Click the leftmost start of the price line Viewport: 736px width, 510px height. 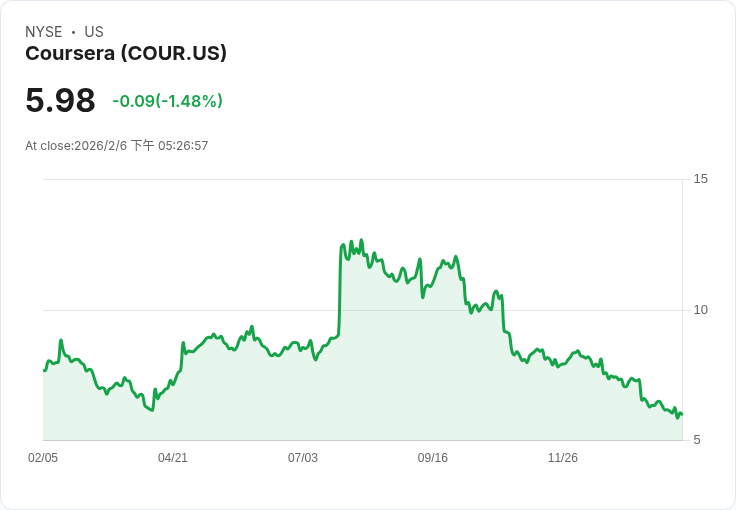click(44, 371)
